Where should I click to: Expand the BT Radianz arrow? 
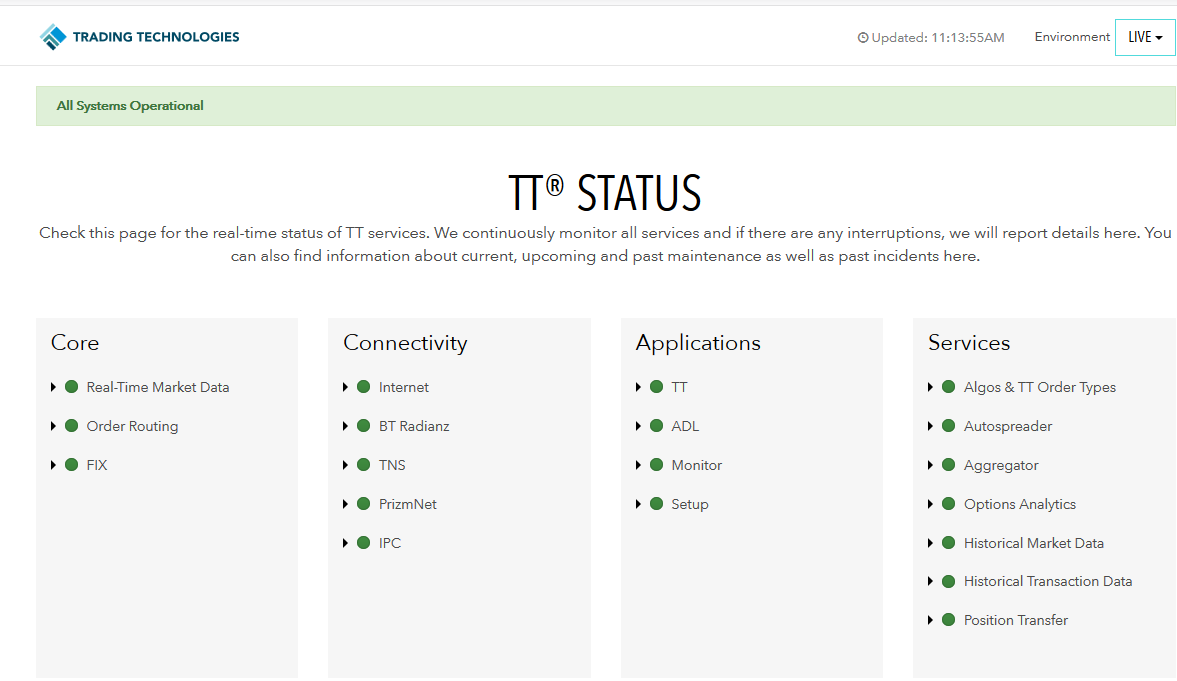(x=345, y=426)
